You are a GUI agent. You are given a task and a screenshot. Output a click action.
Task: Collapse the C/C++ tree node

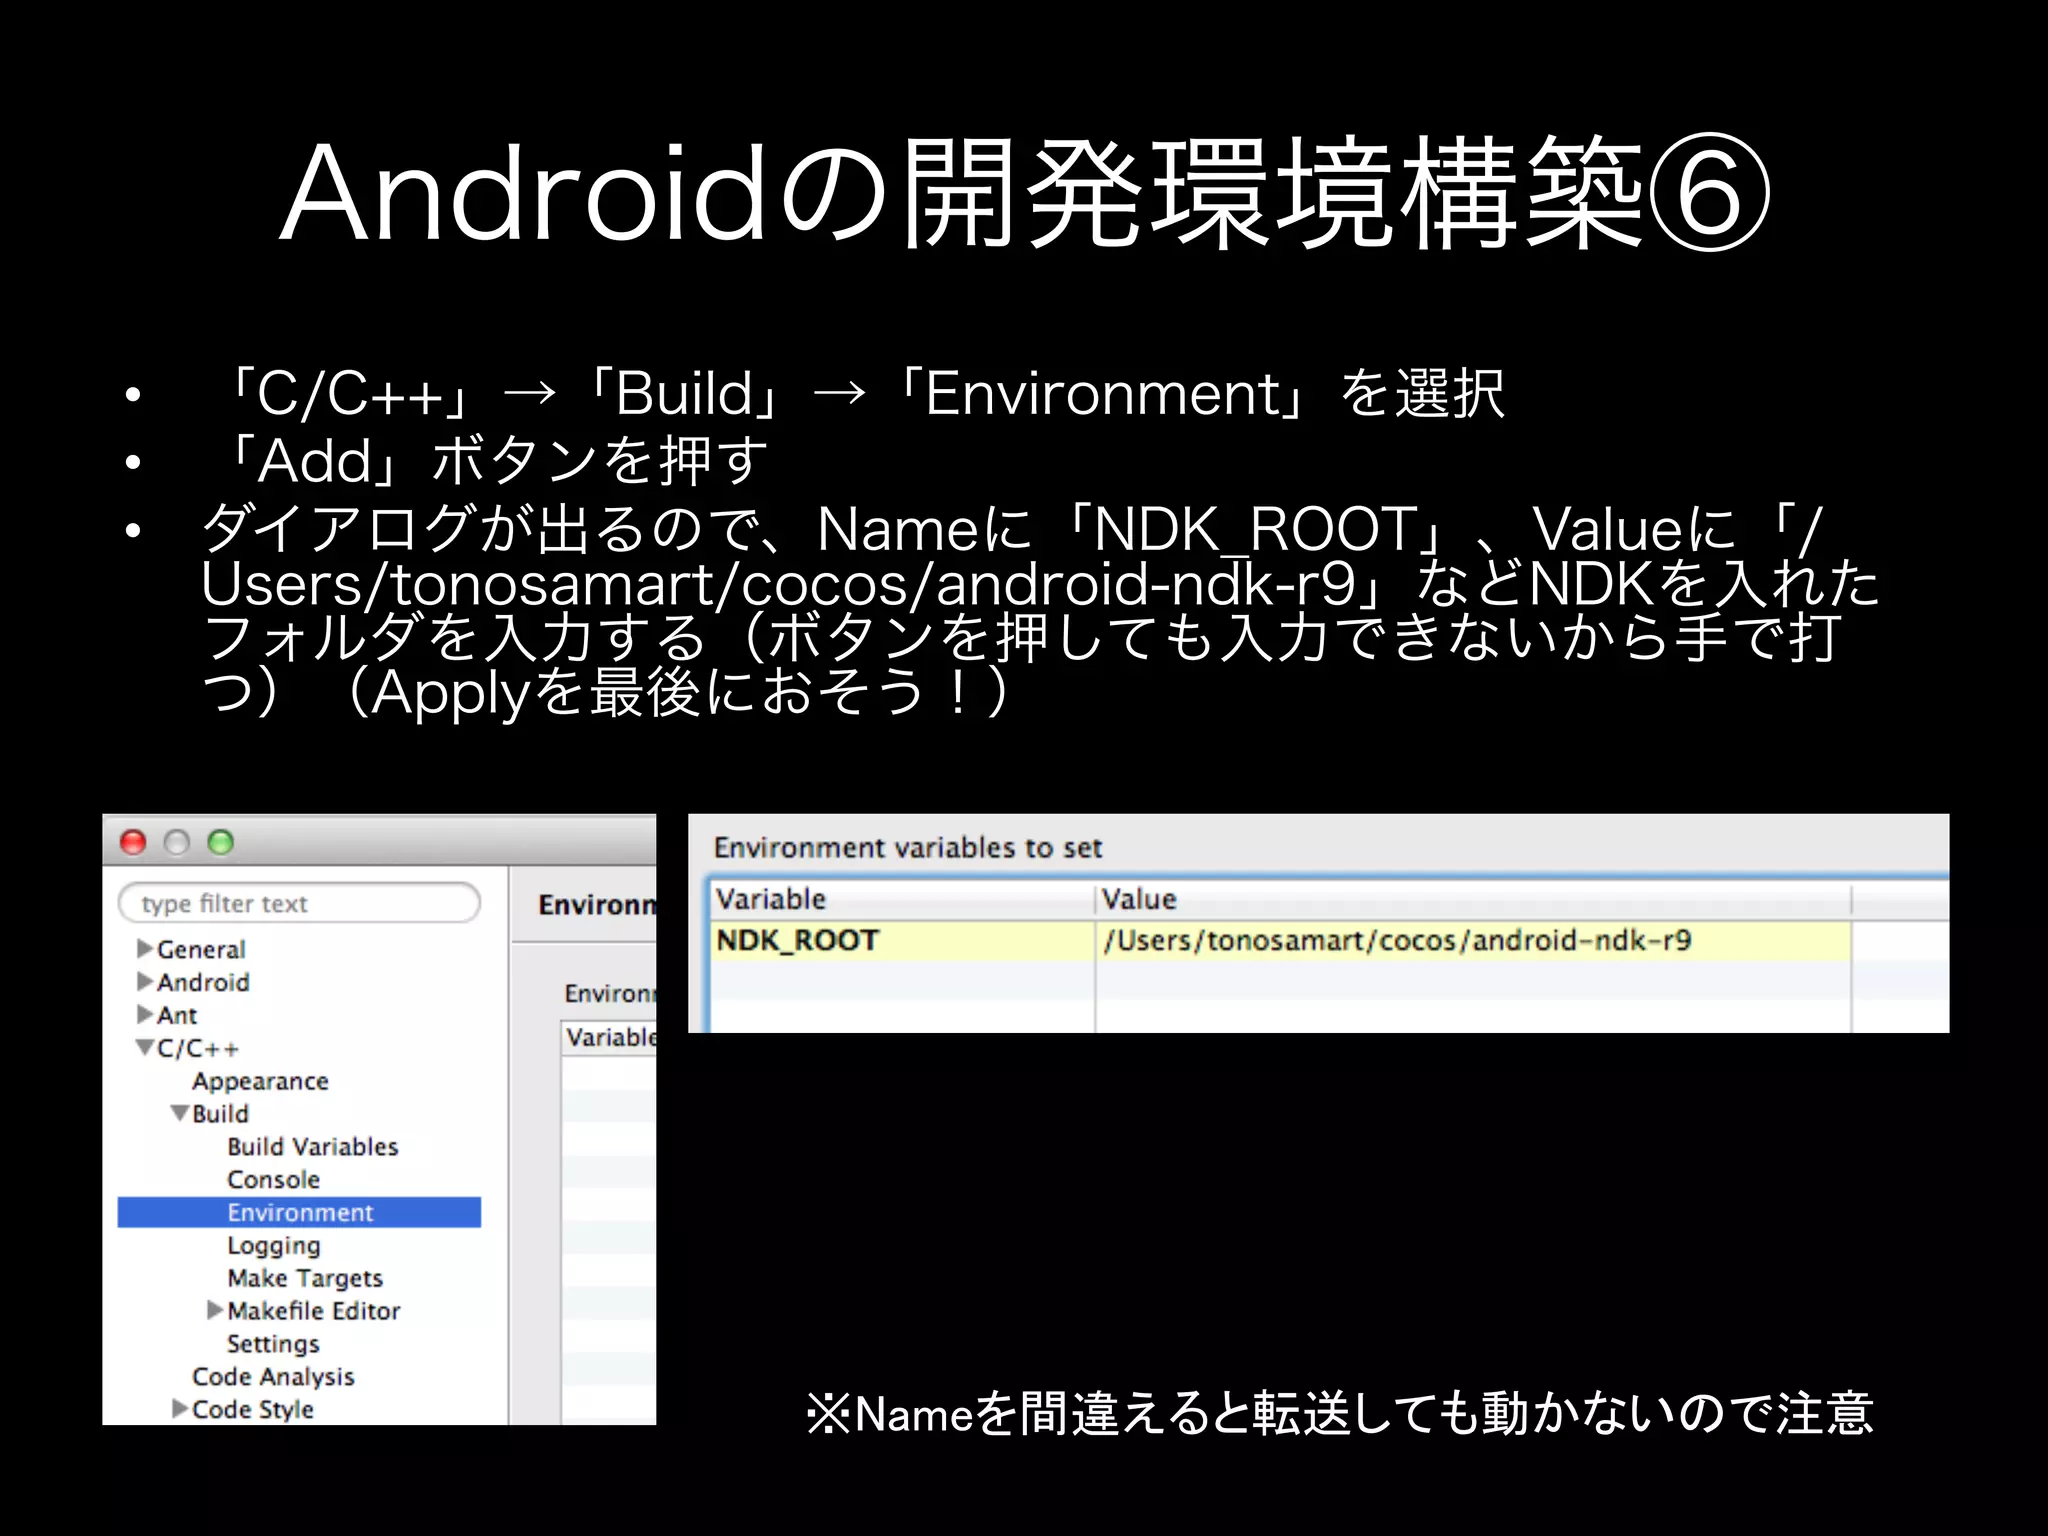click(x=145, y=1047)
